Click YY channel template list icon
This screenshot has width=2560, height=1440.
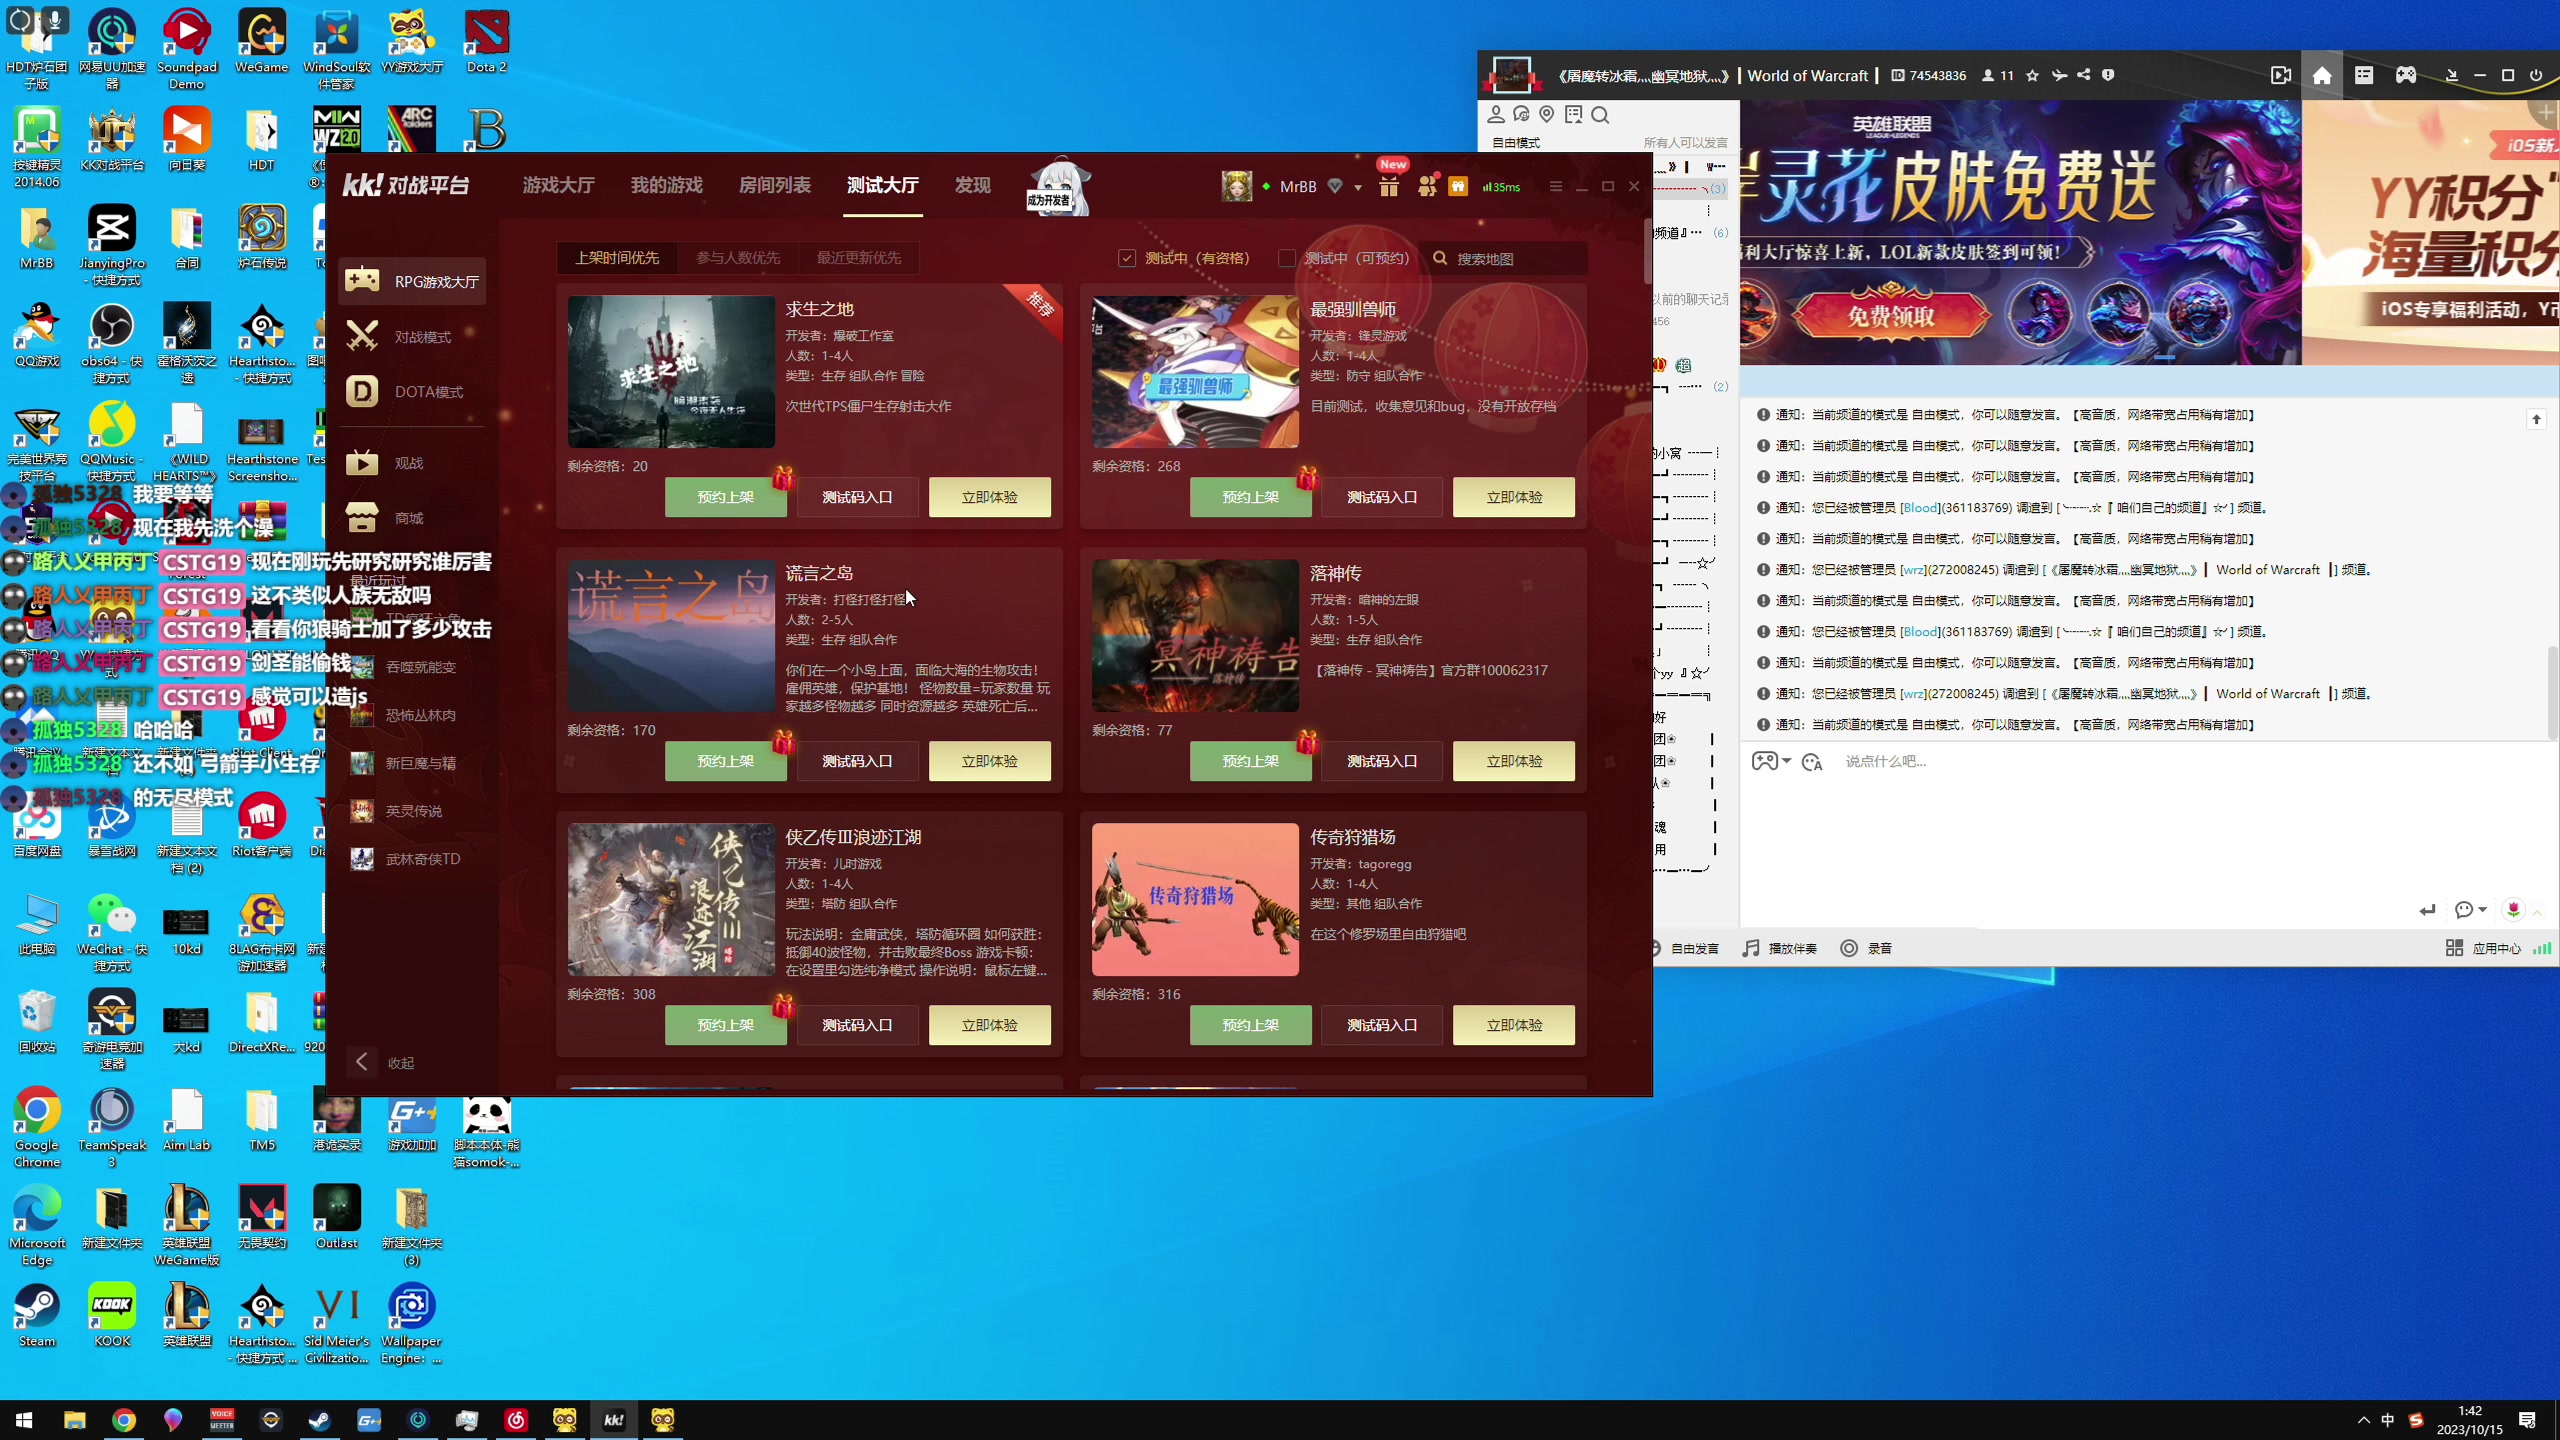(x=2364, y=76)
